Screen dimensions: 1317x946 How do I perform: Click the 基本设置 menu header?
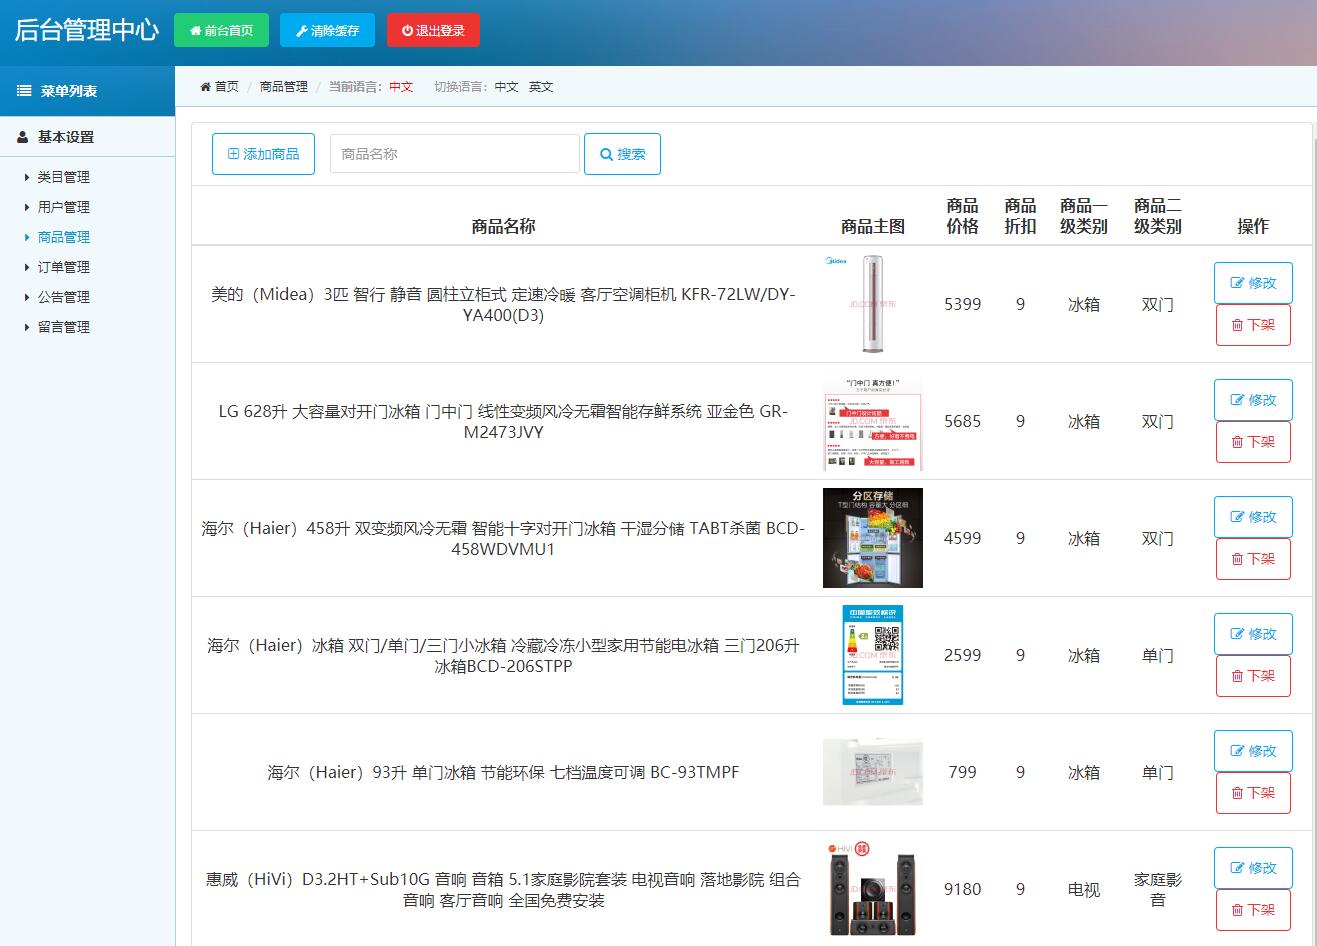click(x=66, y=137)
